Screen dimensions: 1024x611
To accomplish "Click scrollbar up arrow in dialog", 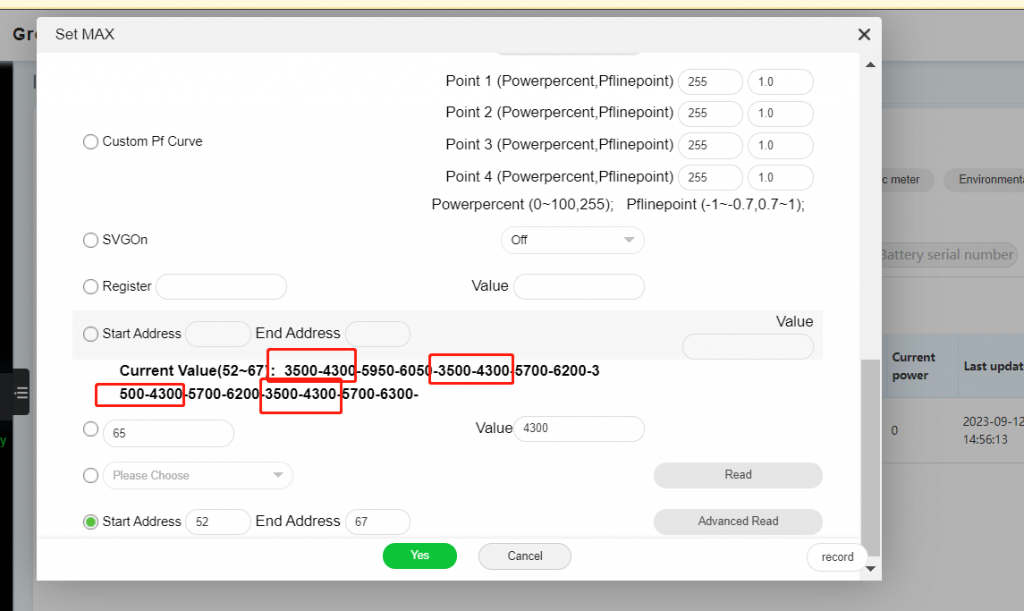I will [x=870, y=64].
